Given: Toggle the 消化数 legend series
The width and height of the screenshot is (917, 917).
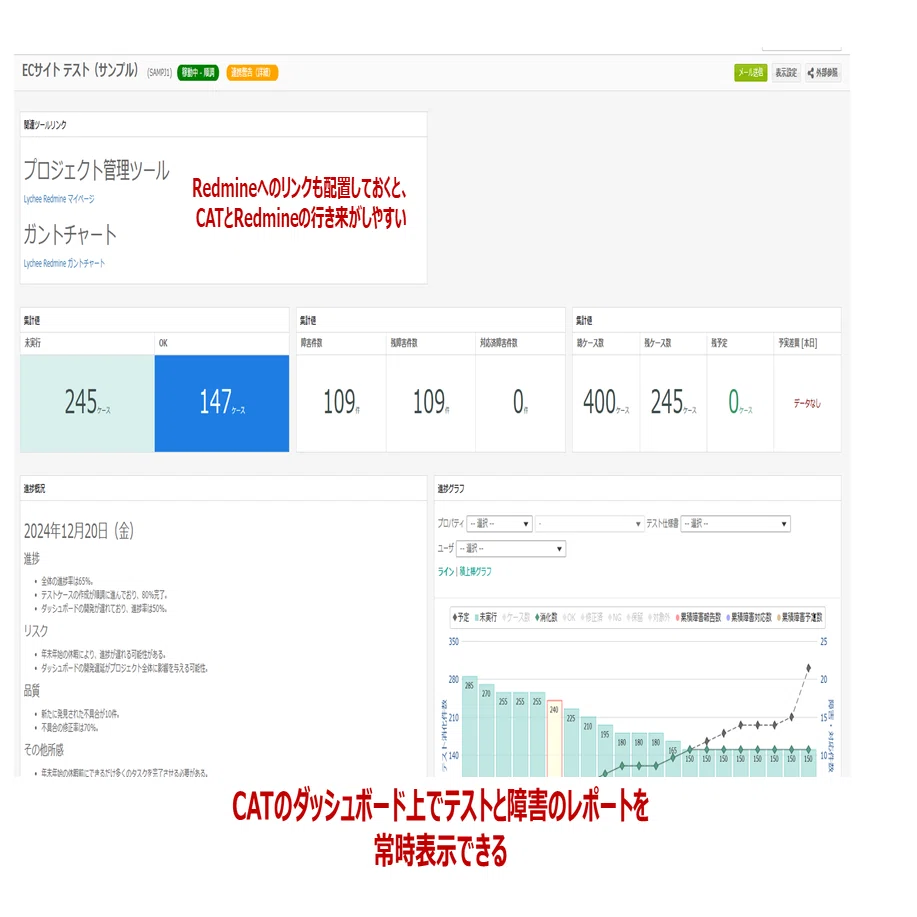Looking at the screenshot, I should [546, 617].
